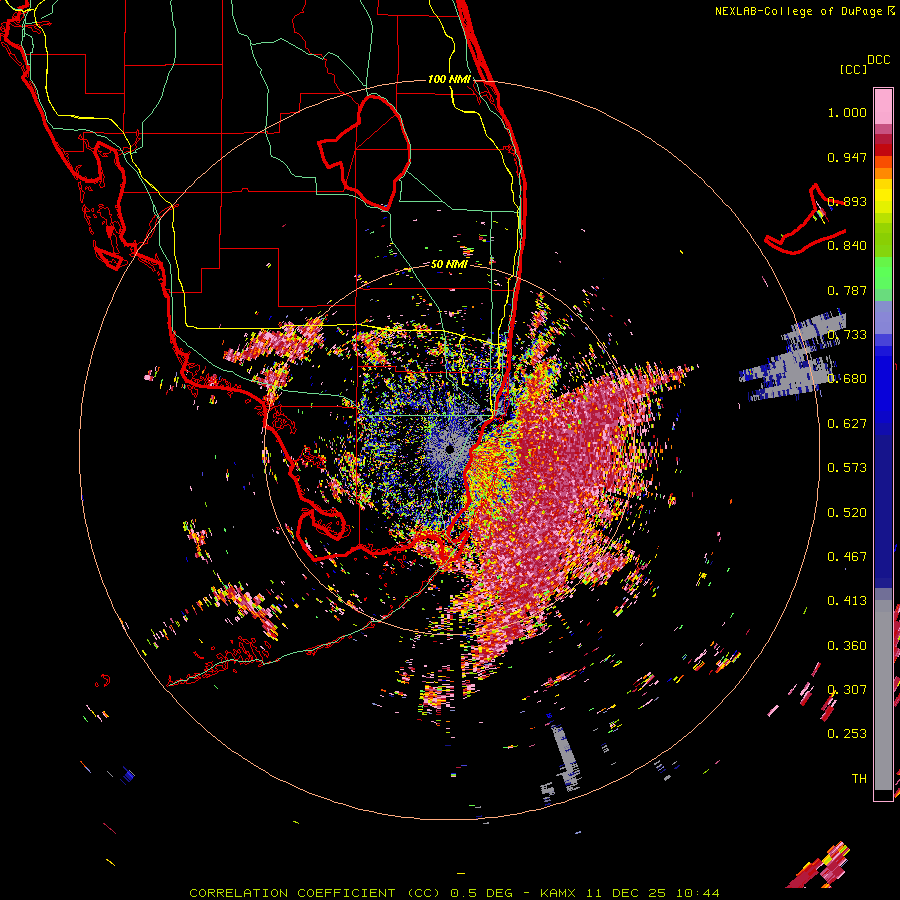The width and height of the screenshot is (900, 900).
Task: Click the 0.307 color scale value
Action: 847,690
